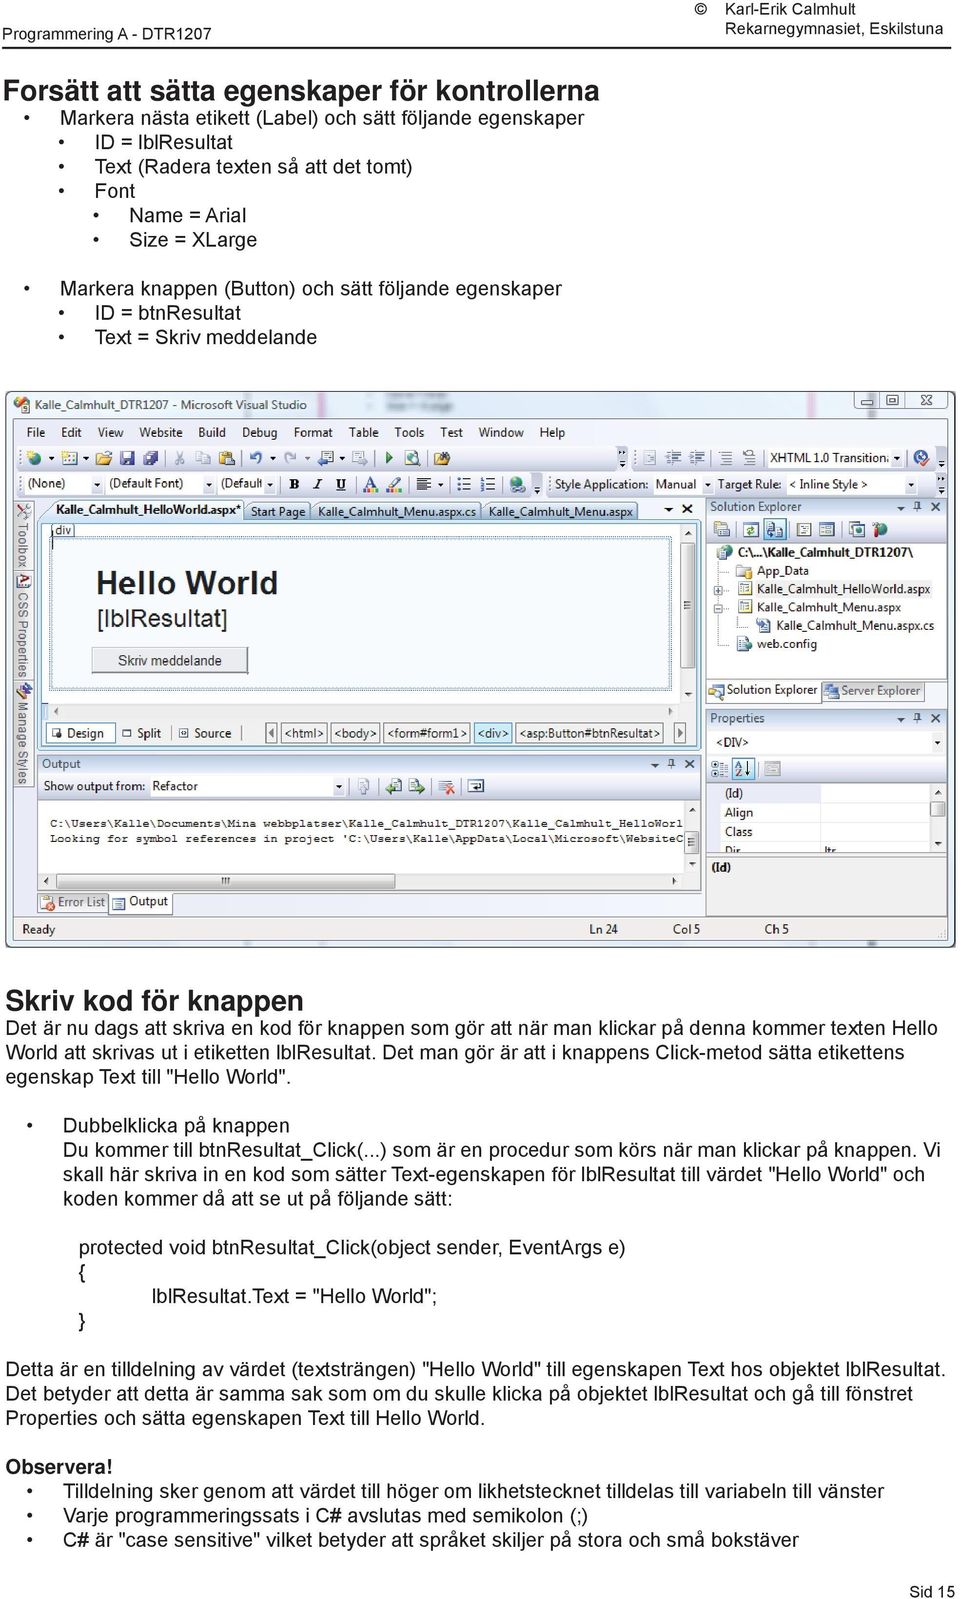Open the Website menu

click(161, 432)
